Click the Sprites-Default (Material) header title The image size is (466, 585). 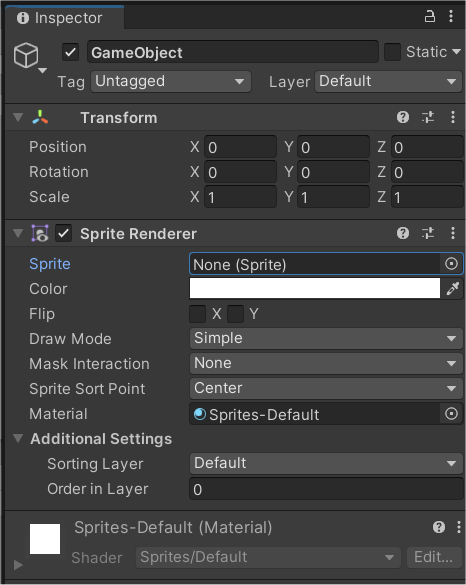pos(173,528)
